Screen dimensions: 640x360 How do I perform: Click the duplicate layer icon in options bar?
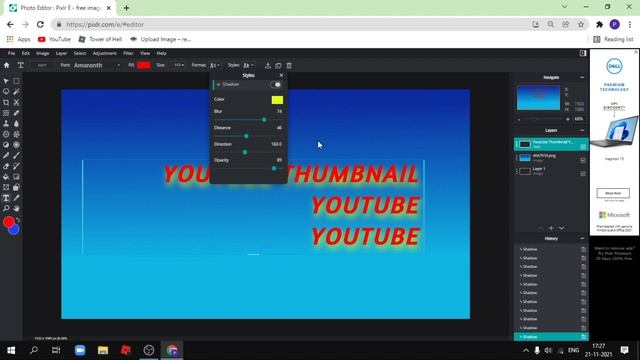point(278,66)
